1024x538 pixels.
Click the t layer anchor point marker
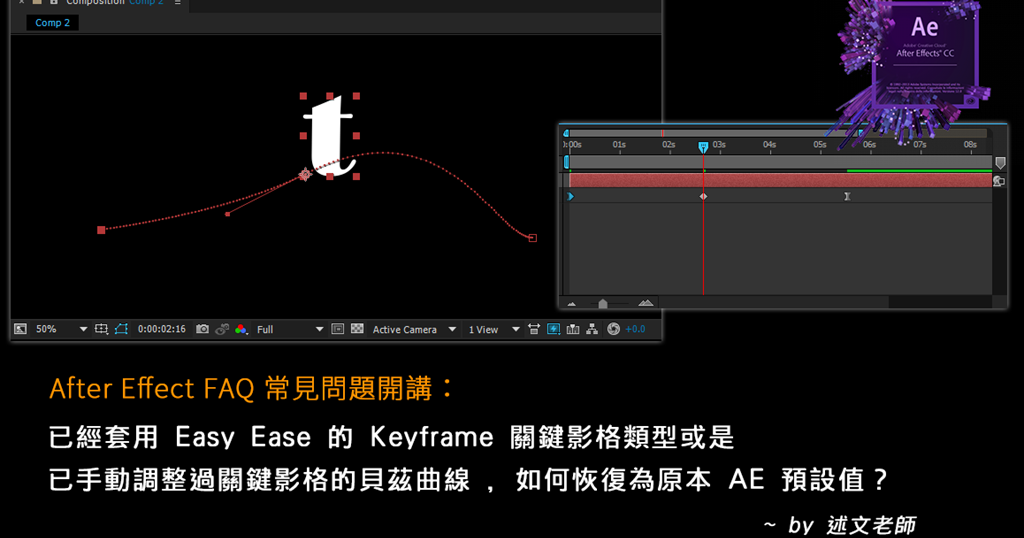pyautogui.click(x=305, y=174)
